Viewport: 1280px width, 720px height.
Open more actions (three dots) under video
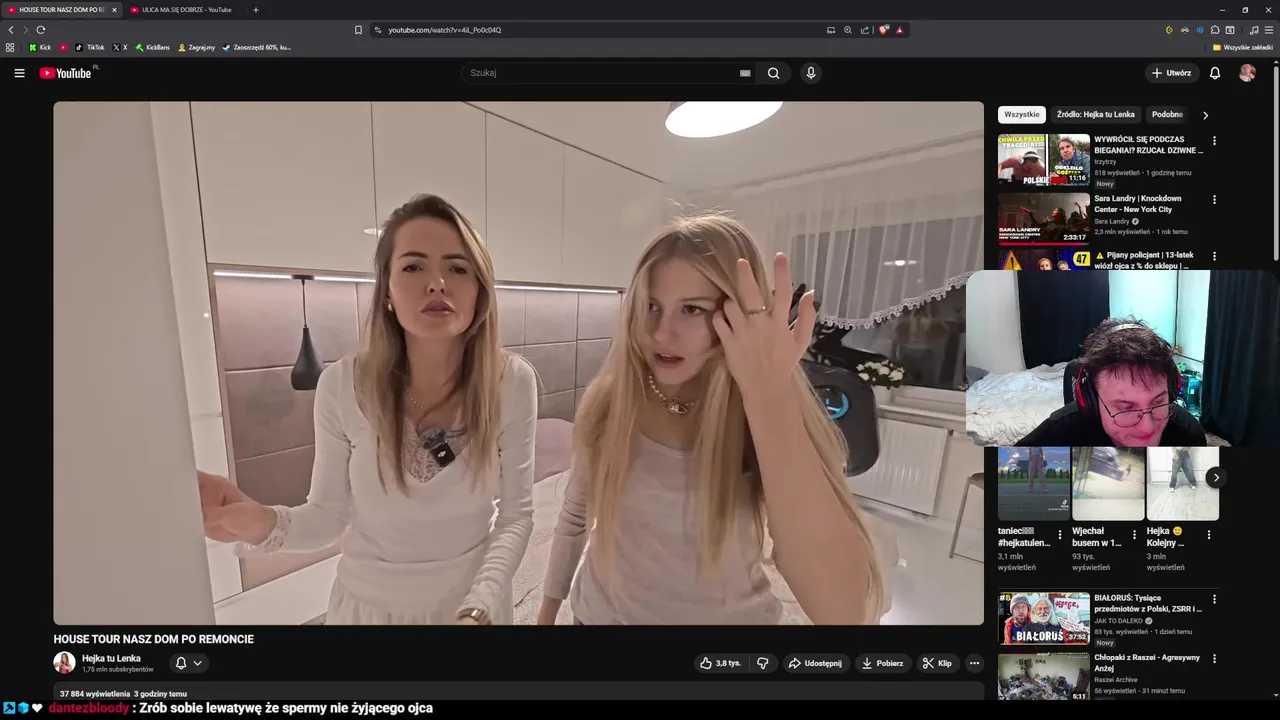pyautogui.click(x=974, y=663)
